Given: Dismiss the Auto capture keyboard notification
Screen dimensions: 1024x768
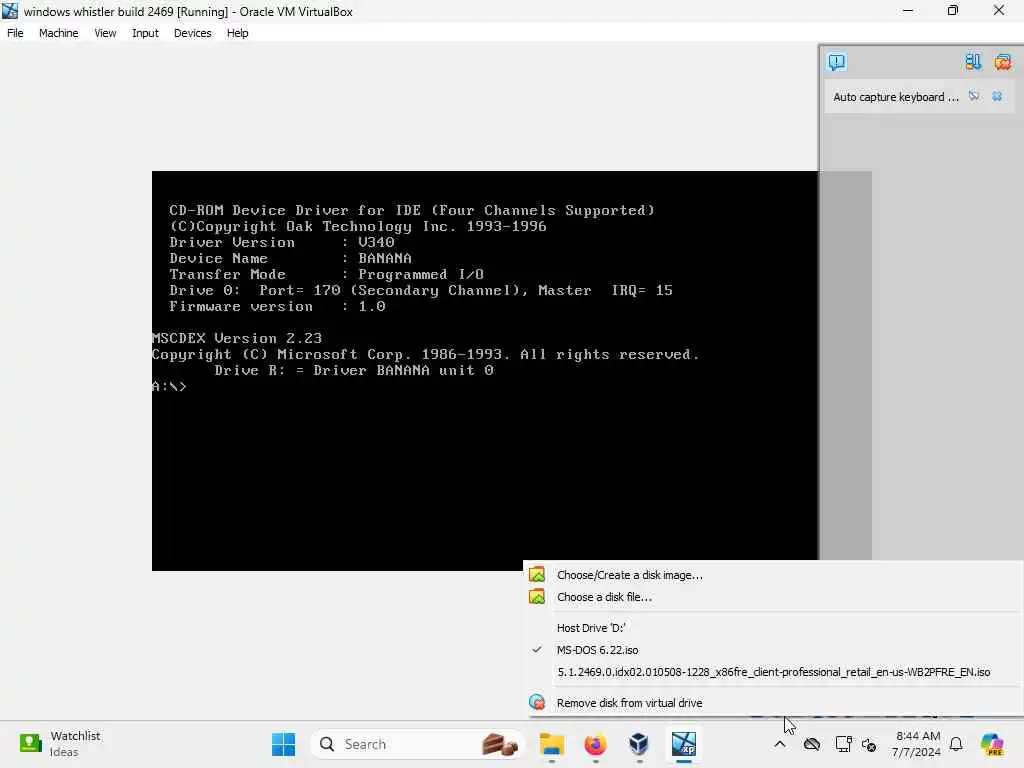Looking at the screenshot, I should (997, 97).
